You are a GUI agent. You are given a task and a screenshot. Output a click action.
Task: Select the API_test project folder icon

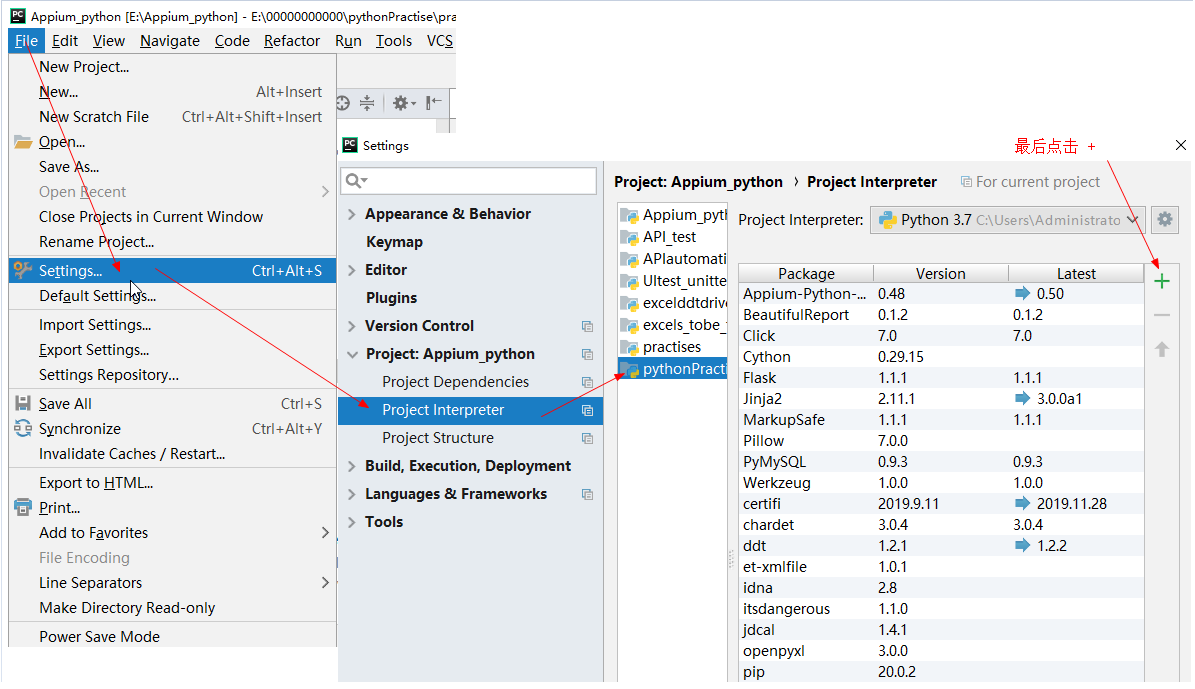629,237
